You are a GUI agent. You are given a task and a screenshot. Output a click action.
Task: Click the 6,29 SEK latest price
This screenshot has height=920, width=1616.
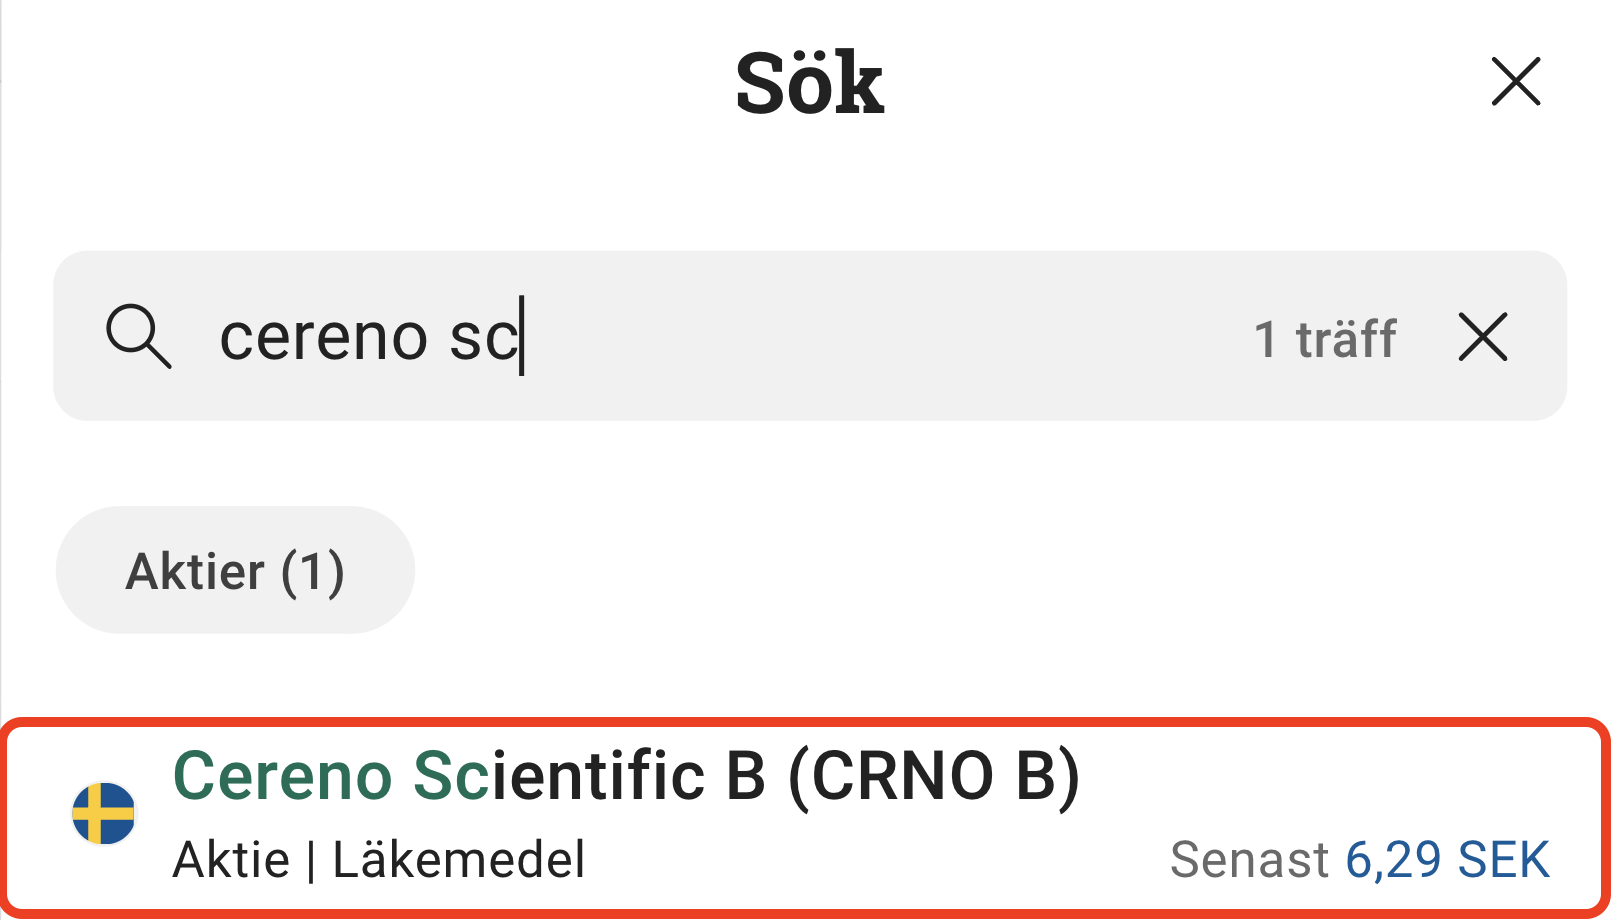[1447, 860]
